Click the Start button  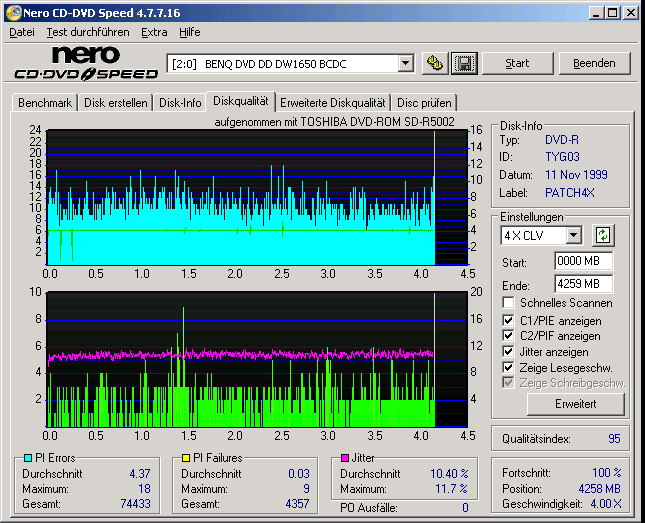coord(517,63)
